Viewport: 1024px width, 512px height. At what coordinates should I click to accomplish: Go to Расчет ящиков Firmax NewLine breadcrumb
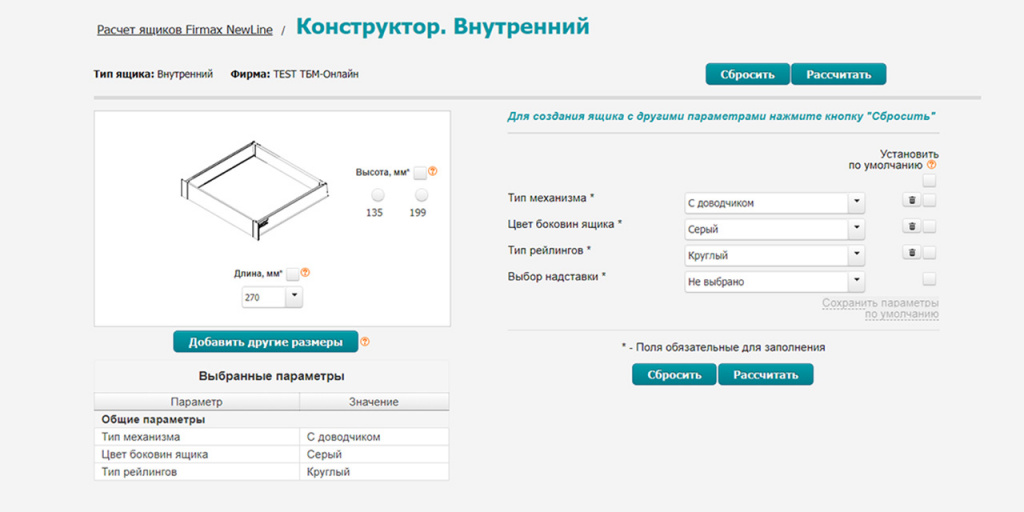[184, 30]
